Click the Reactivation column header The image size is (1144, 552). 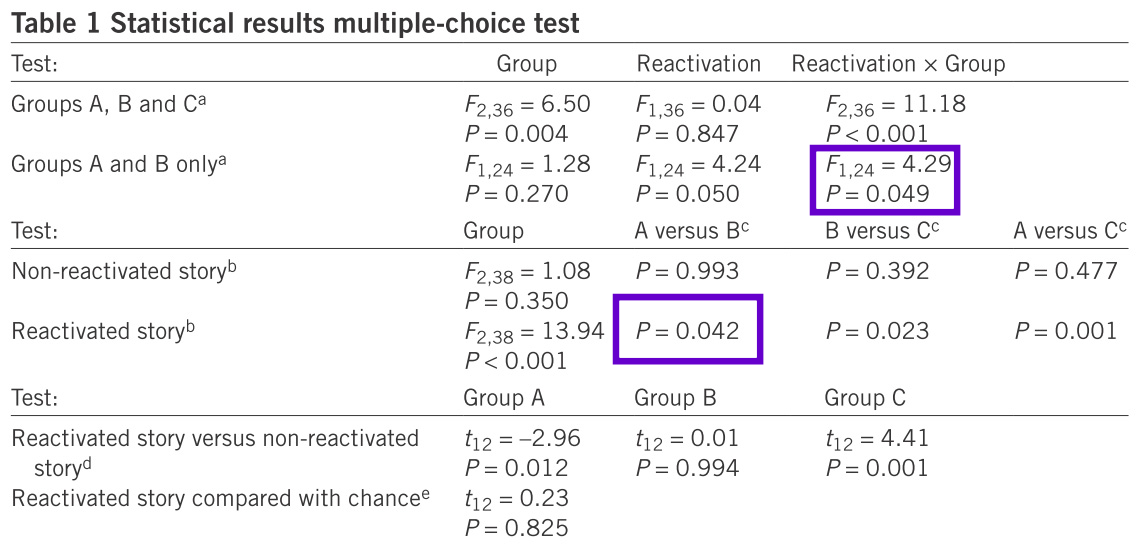(698, 65)
